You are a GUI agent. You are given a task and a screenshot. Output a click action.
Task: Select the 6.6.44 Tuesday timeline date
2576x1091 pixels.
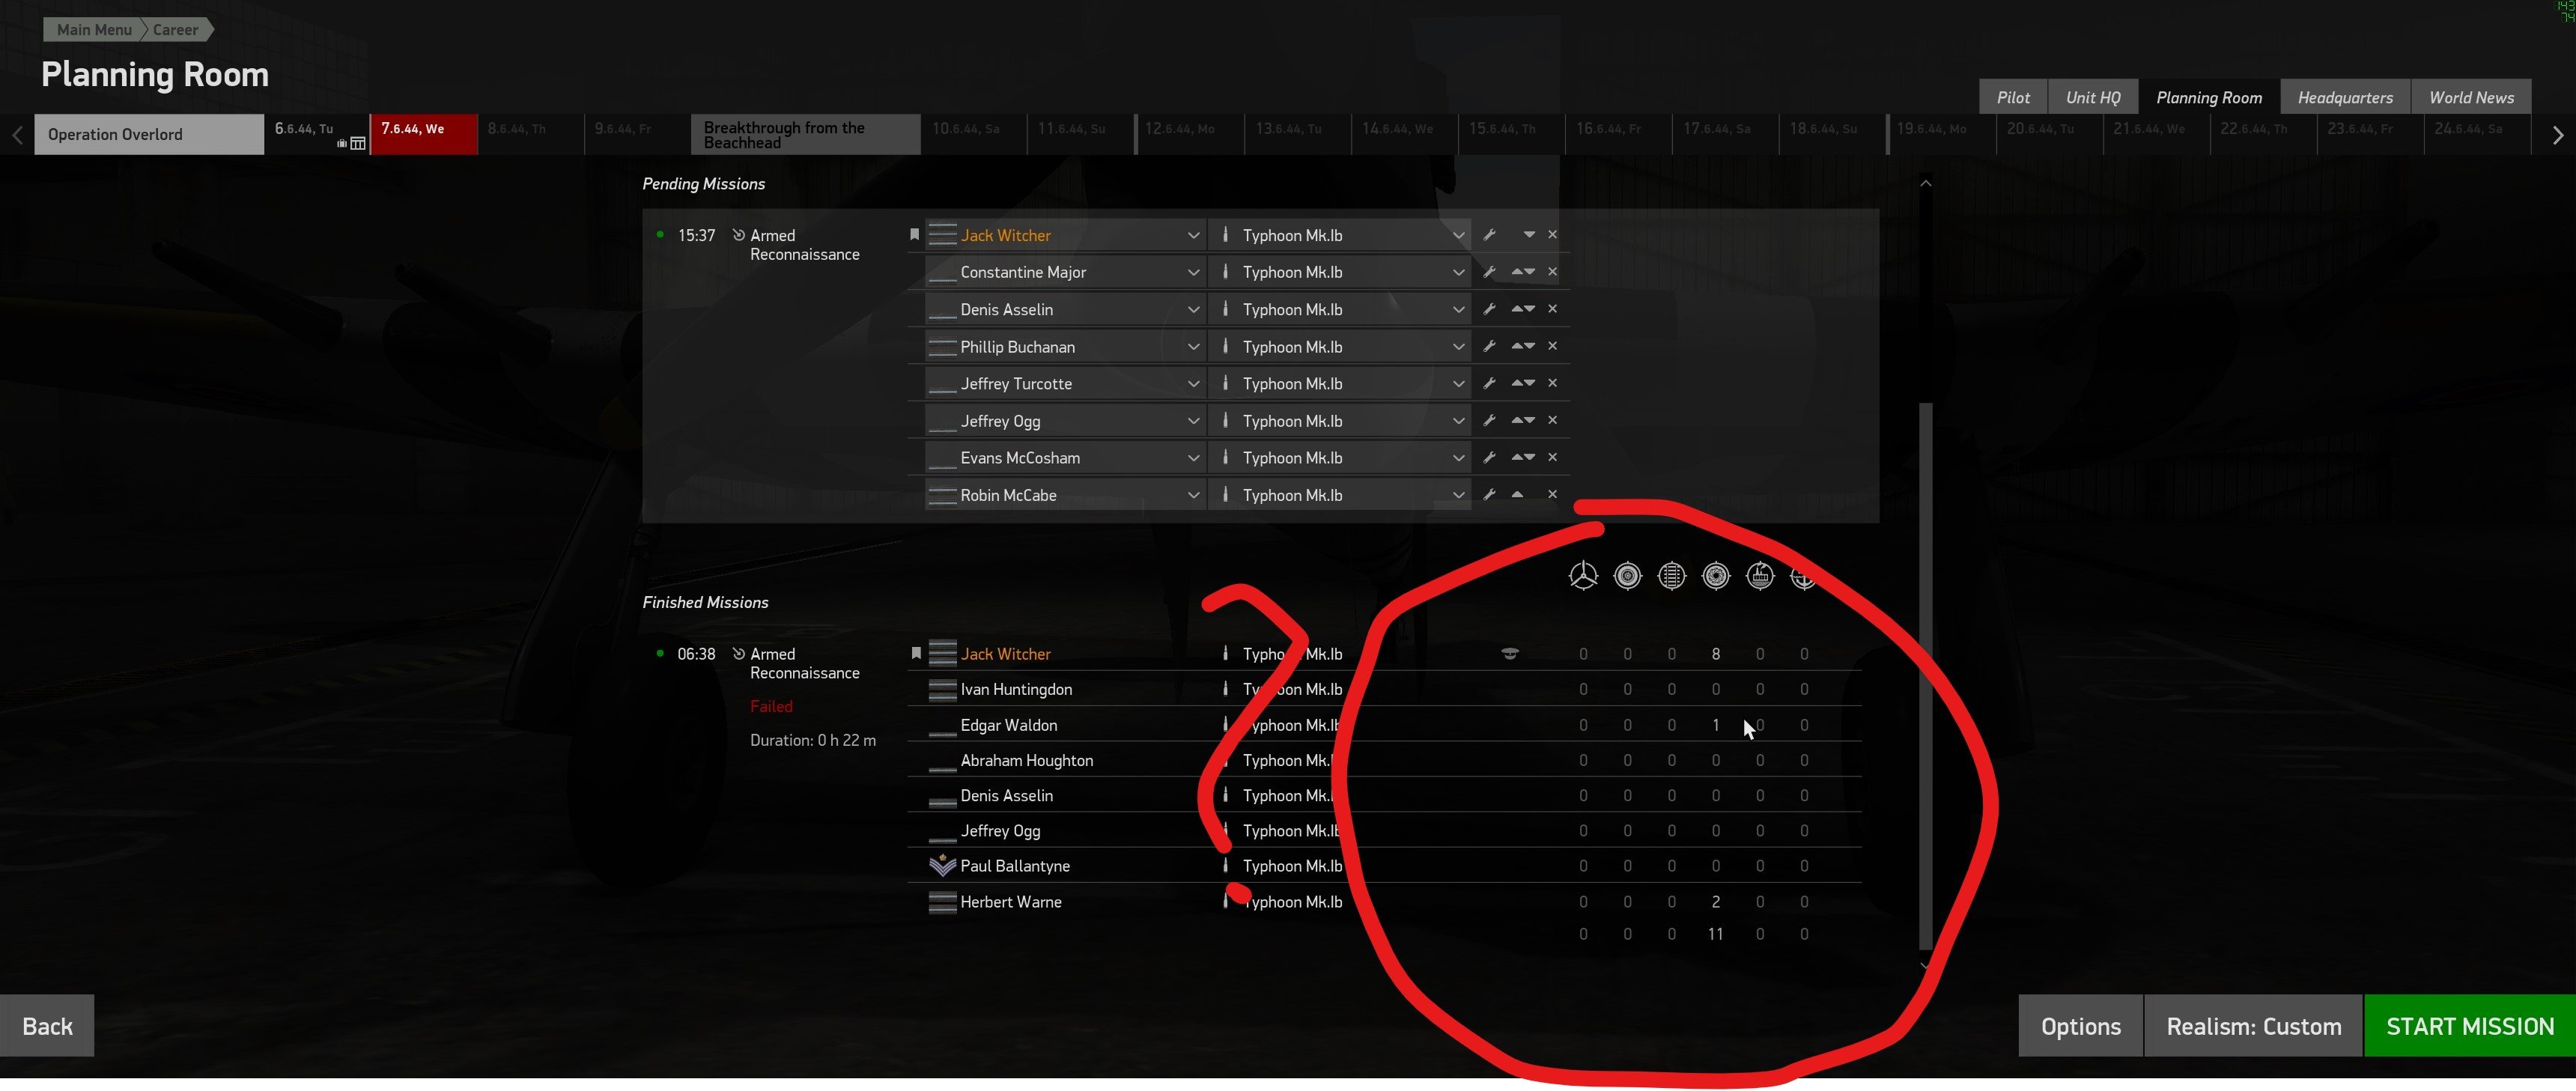(316, 134)
